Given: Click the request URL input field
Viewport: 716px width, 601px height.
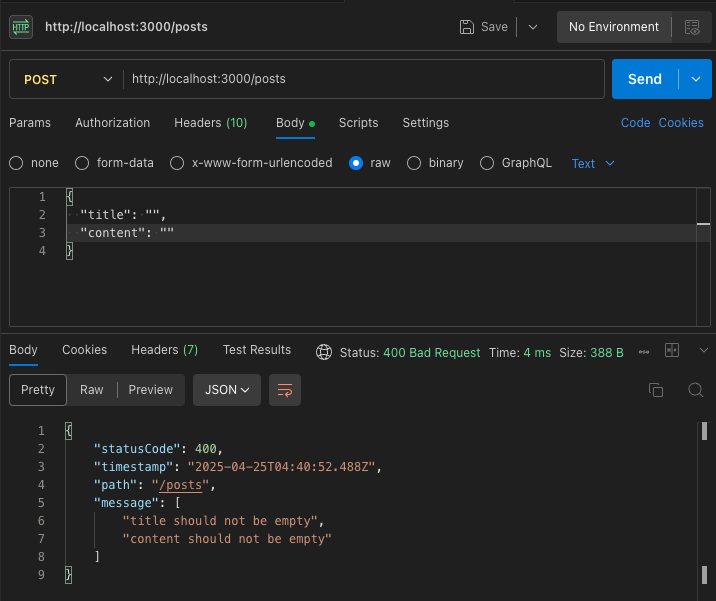Looking at the screenshot, I should coord(363,79).
